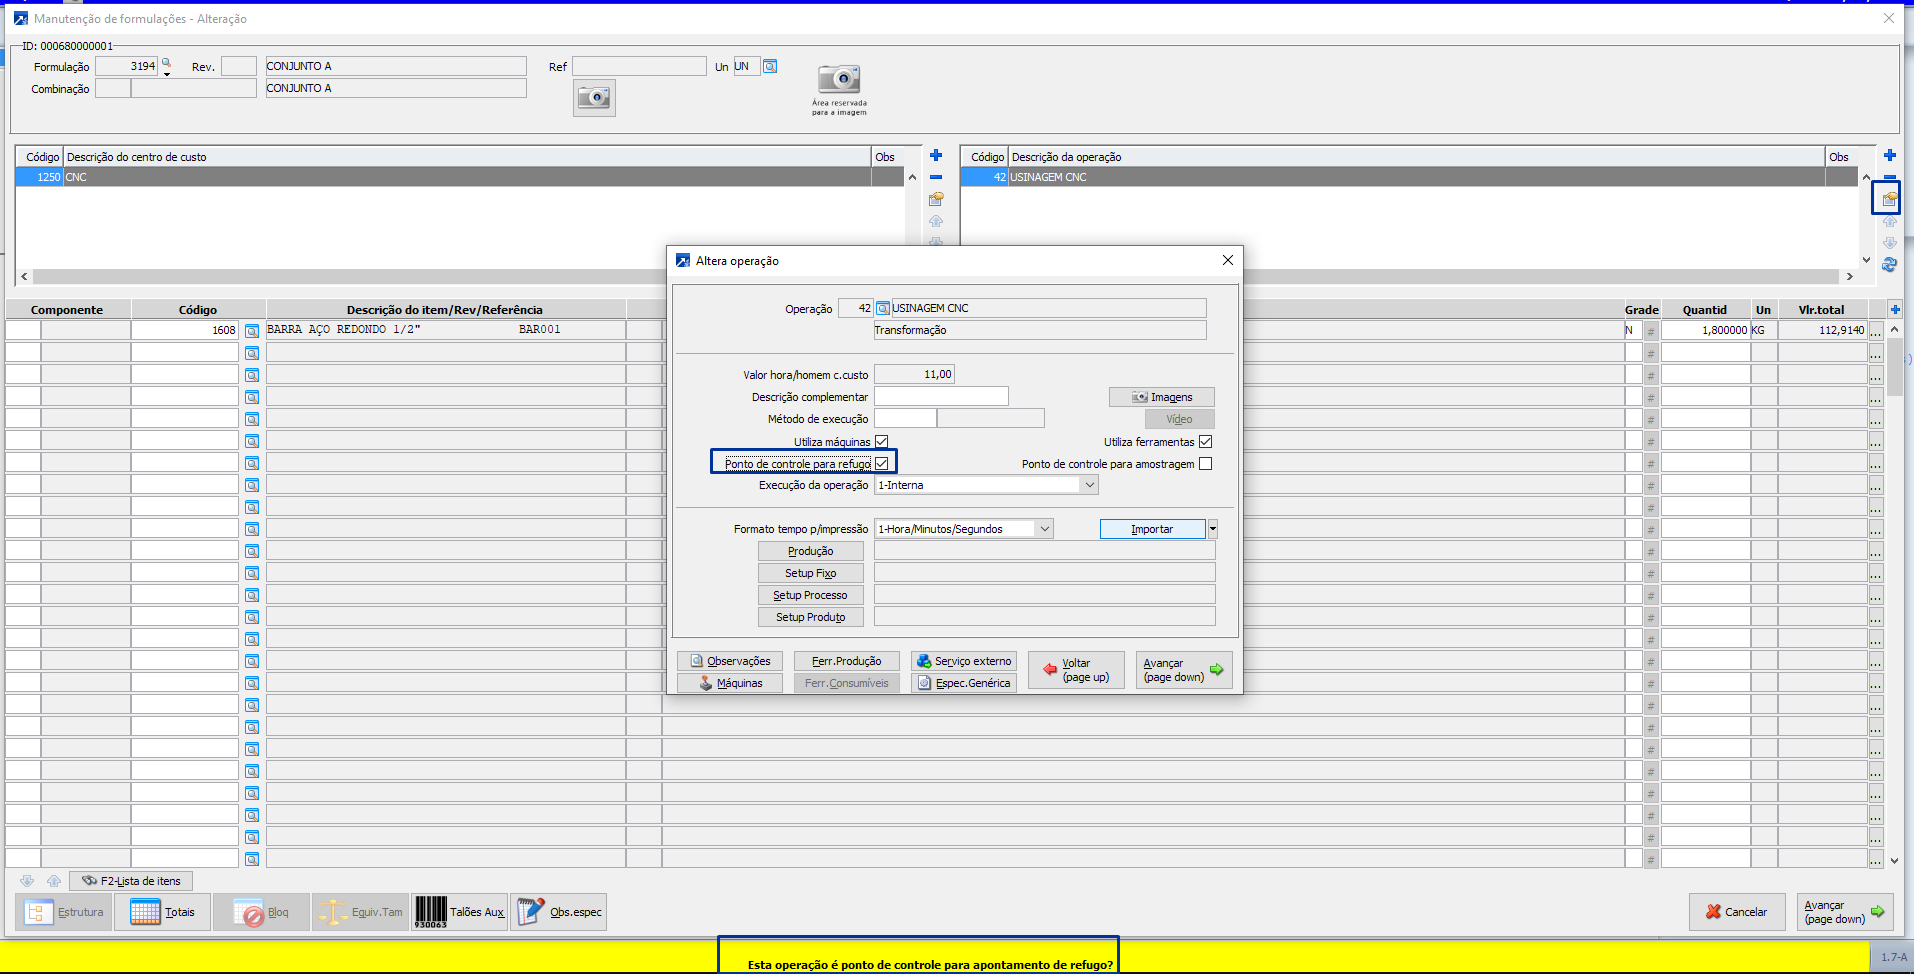Click the blue minus icon in the cost center list

click(936, 177)
